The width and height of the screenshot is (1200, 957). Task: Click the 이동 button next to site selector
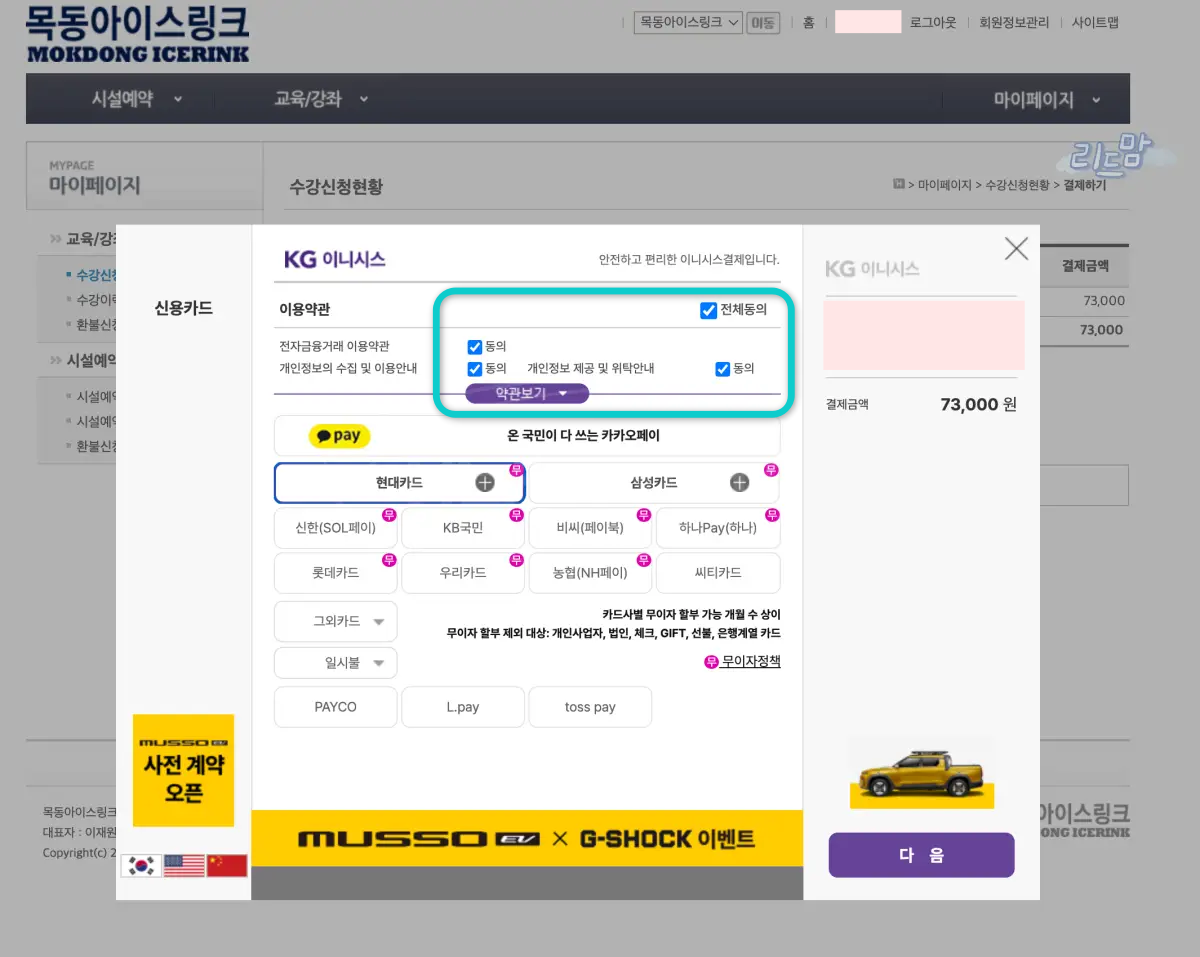point(763,22)
